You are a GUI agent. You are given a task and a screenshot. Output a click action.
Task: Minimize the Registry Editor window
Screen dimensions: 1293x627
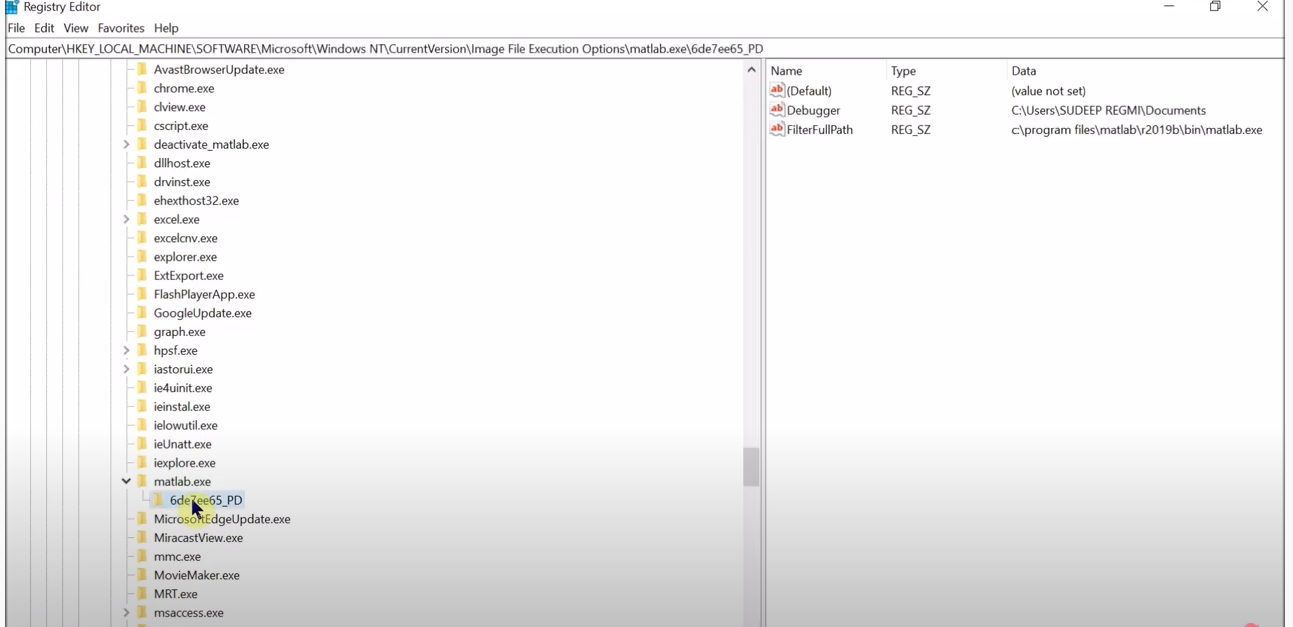point(1169,7)
